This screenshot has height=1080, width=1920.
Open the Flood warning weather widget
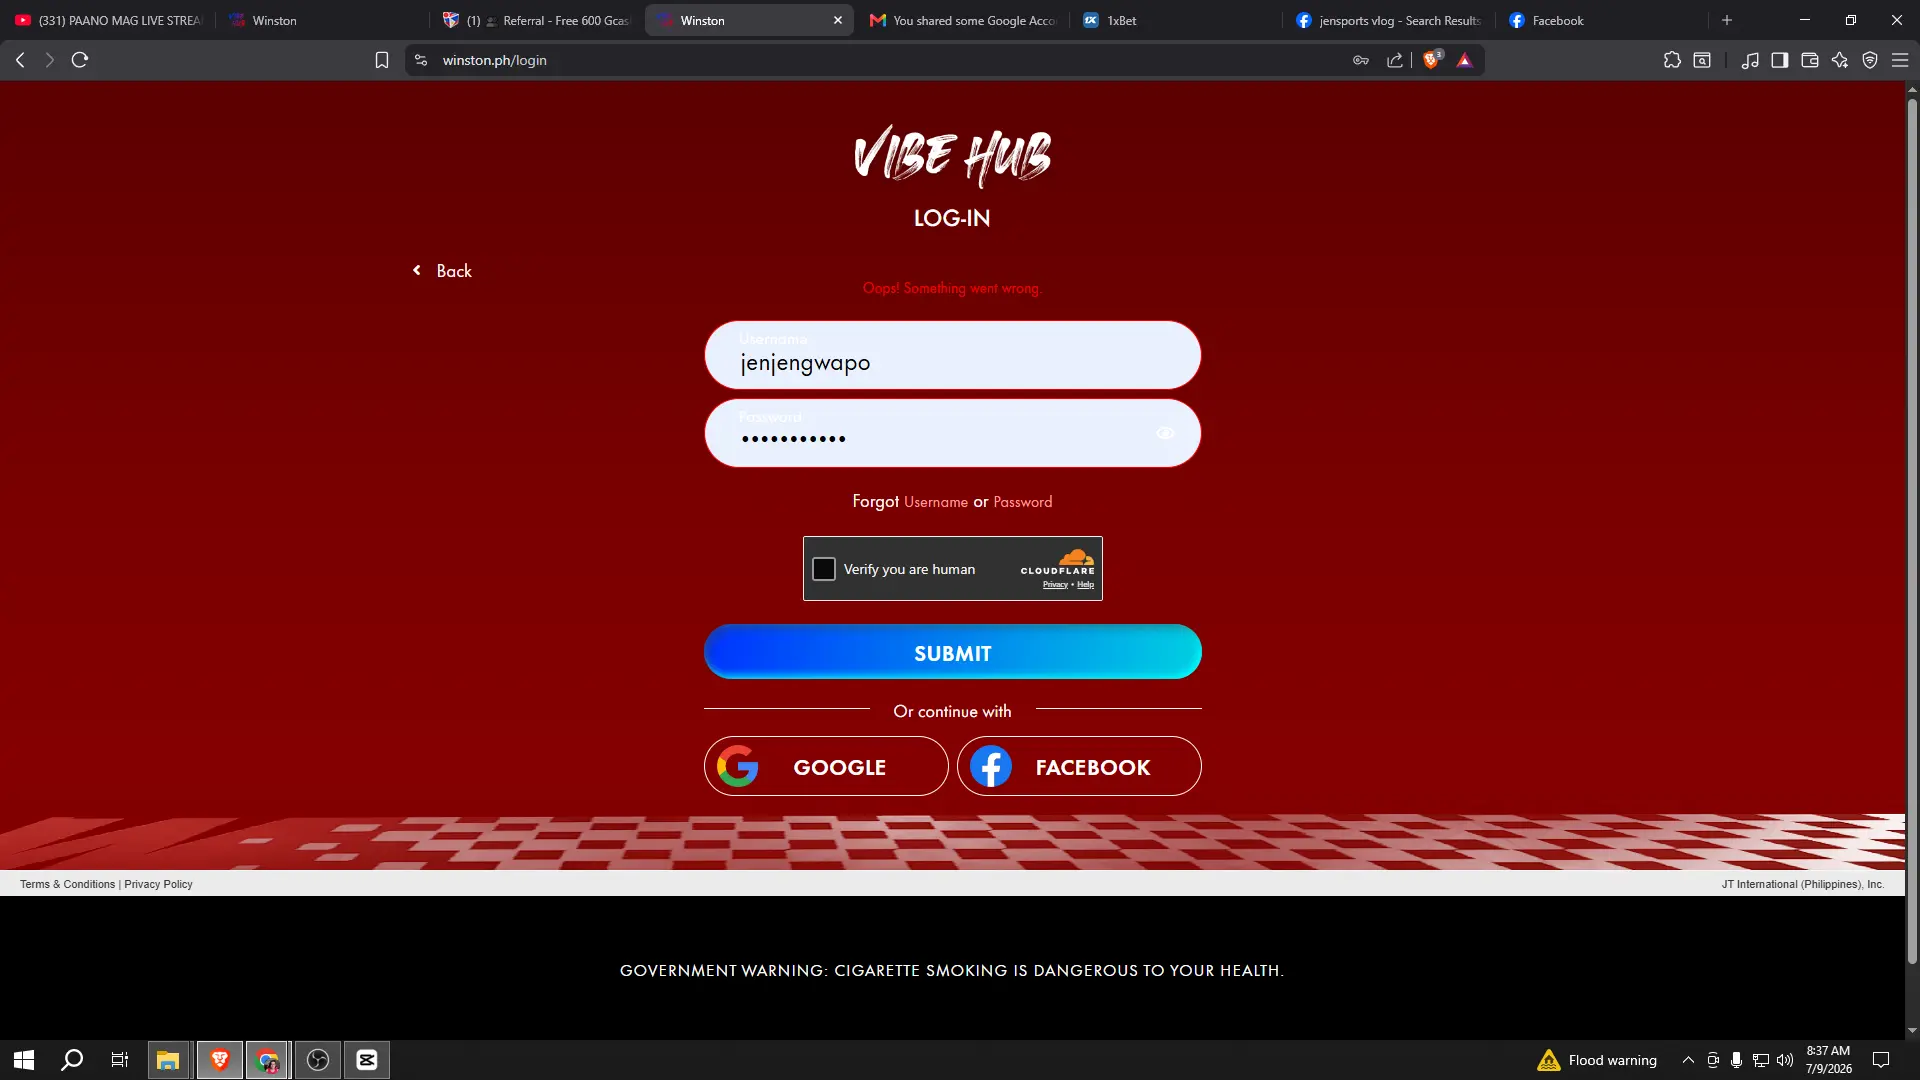[1597, 1060]
